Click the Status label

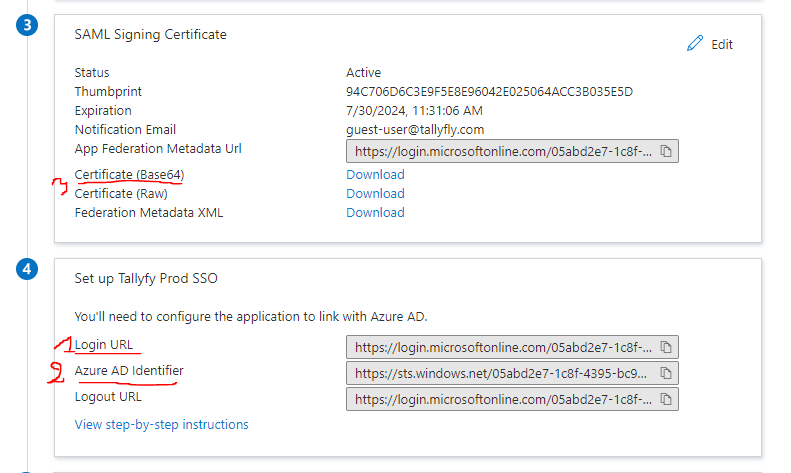point(92,73)
